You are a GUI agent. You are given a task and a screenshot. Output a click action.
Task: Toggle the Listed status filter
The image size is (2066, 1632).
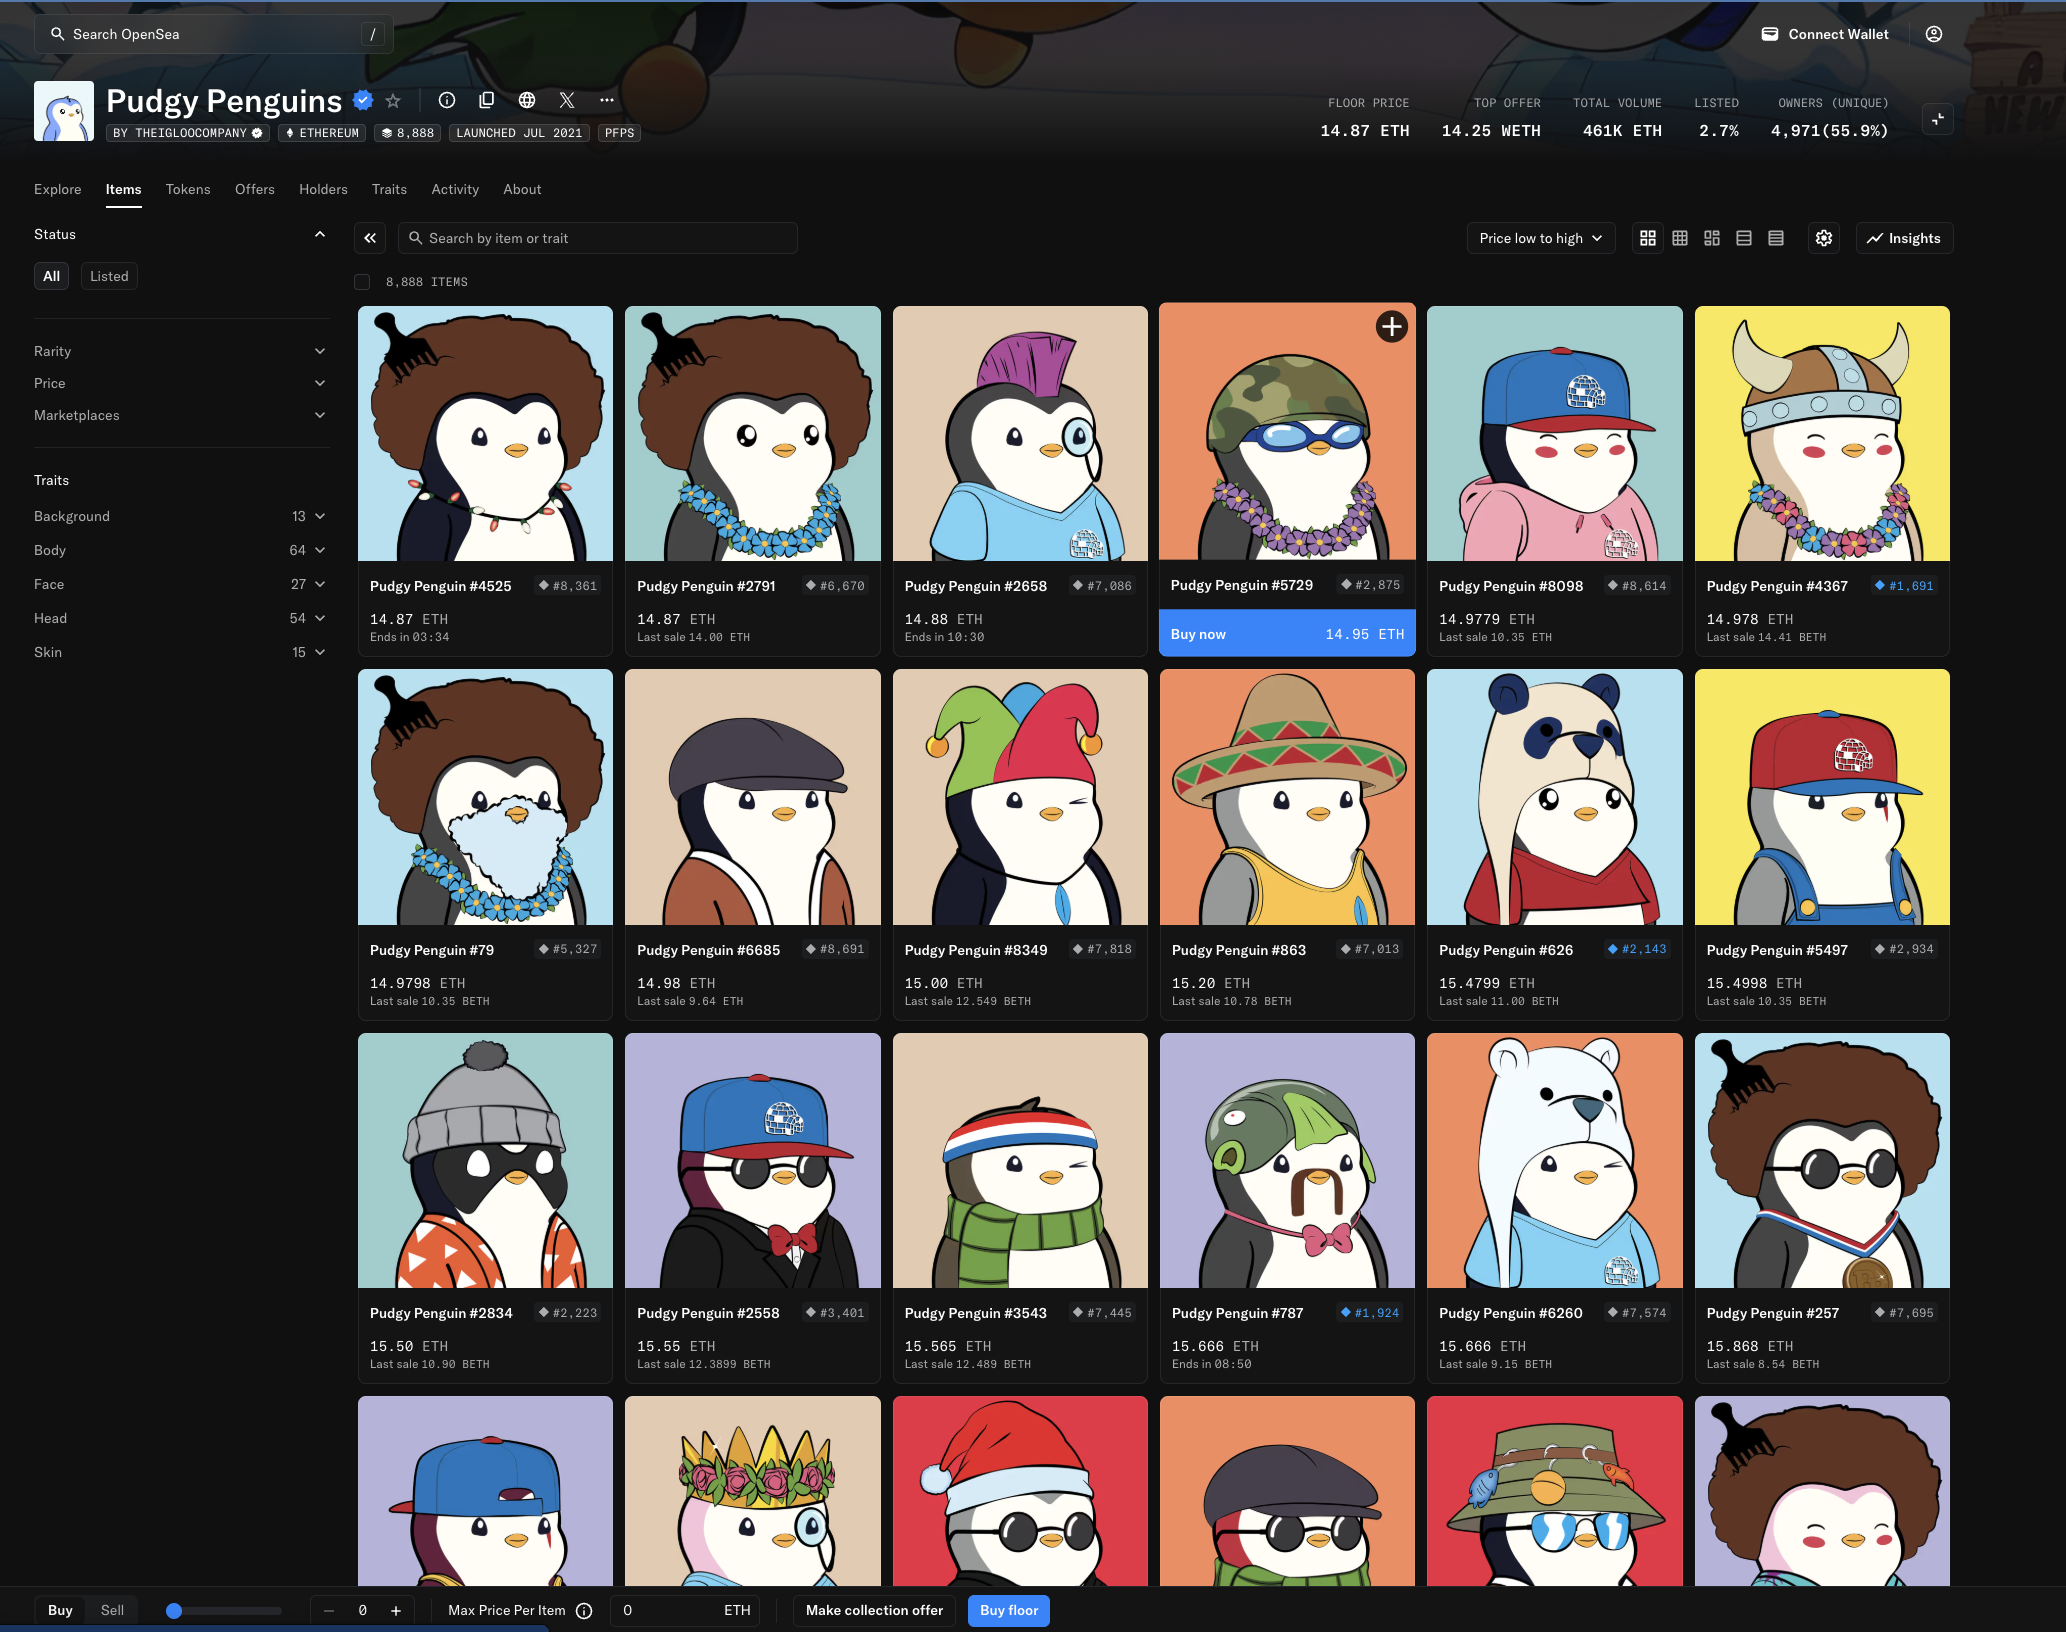pyautogui.click(x=109, y=276)
